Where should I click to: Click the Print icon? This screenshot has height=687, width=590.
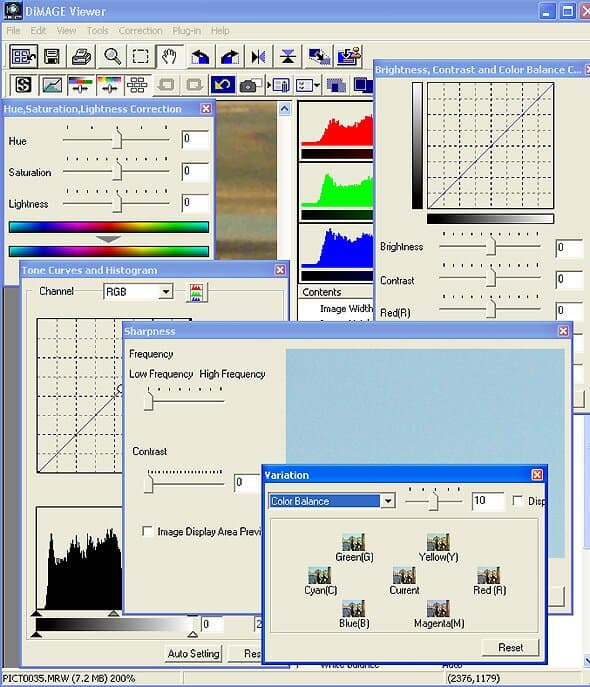pyautogui.click(x=82, y=57)
